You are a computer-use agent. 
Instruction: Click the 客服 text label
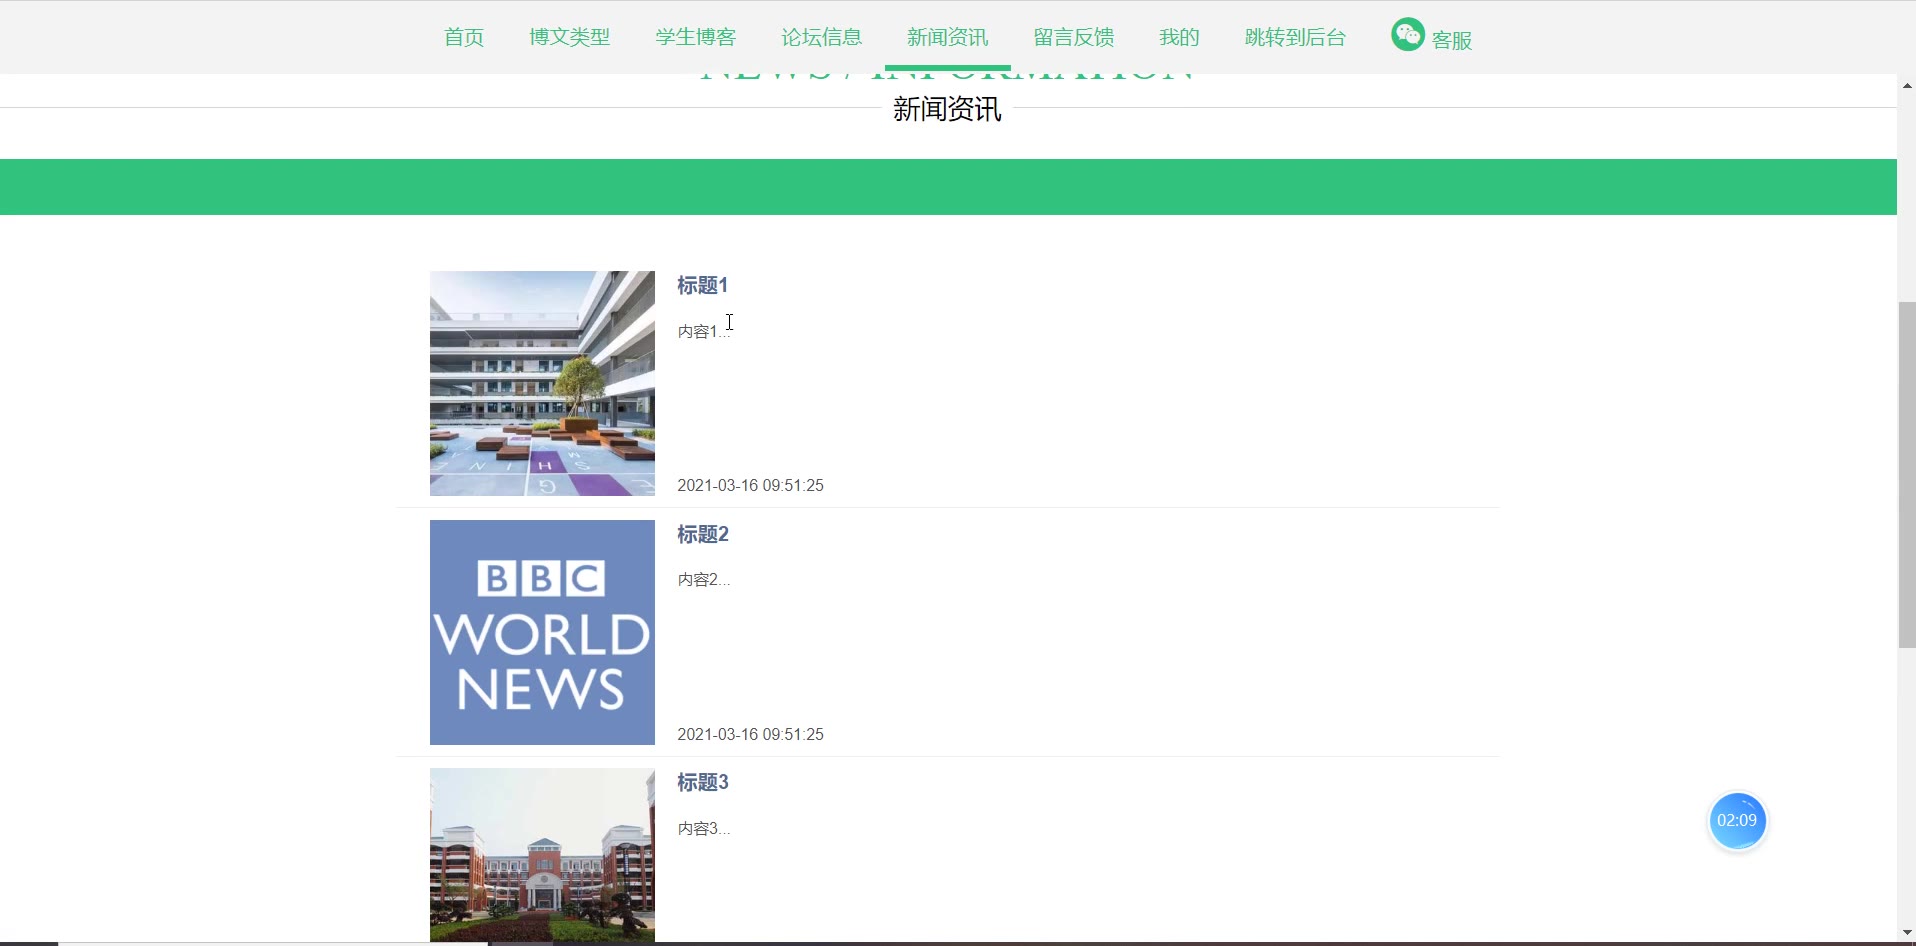[x=1451, y=40]
